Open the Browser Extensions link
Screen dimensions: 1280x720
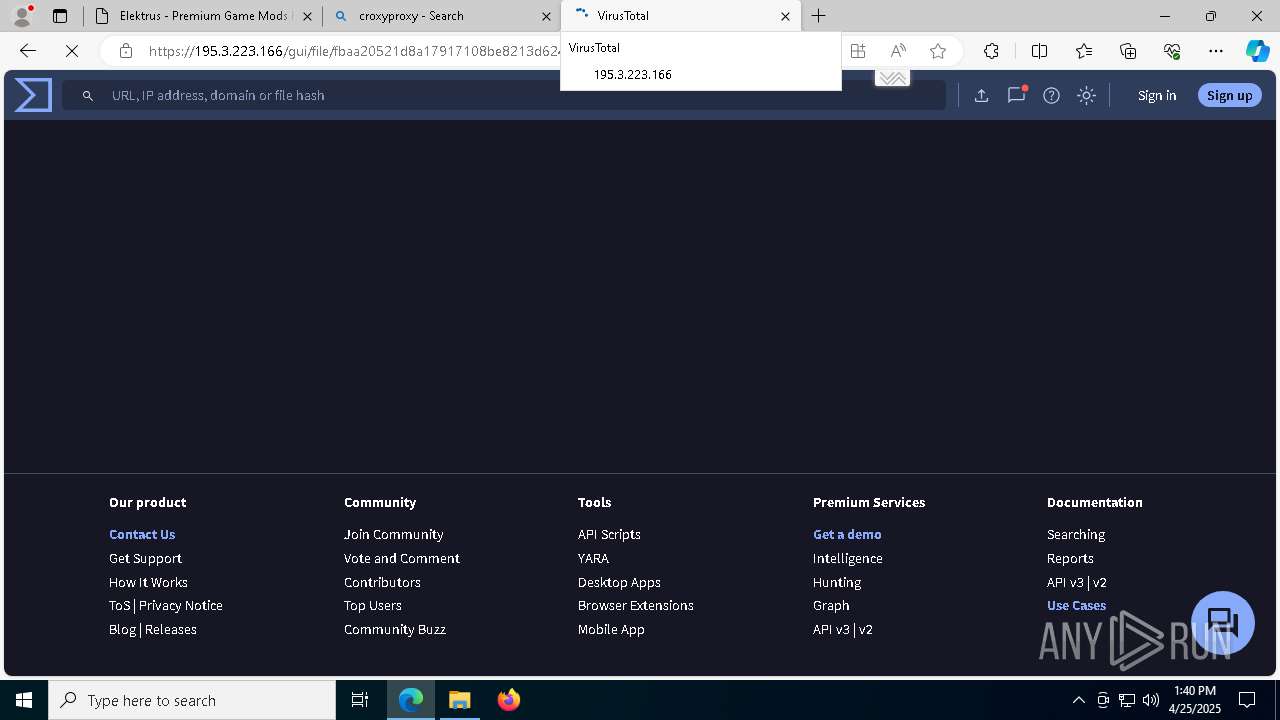tap(636, 605)
